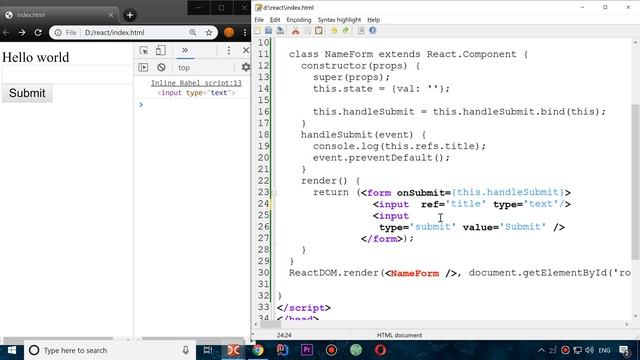Activate DevTools inspect element picker
Image resolution: width=640 pixels, height=360 pixels.
(144, 50)
